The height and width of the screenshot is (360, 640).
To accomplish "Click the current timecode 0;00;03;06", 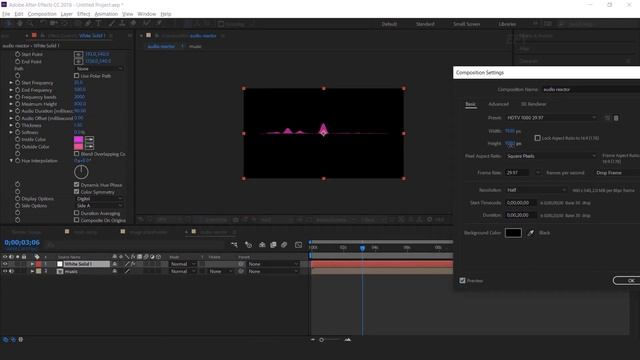I will click(x=22, y=242).
